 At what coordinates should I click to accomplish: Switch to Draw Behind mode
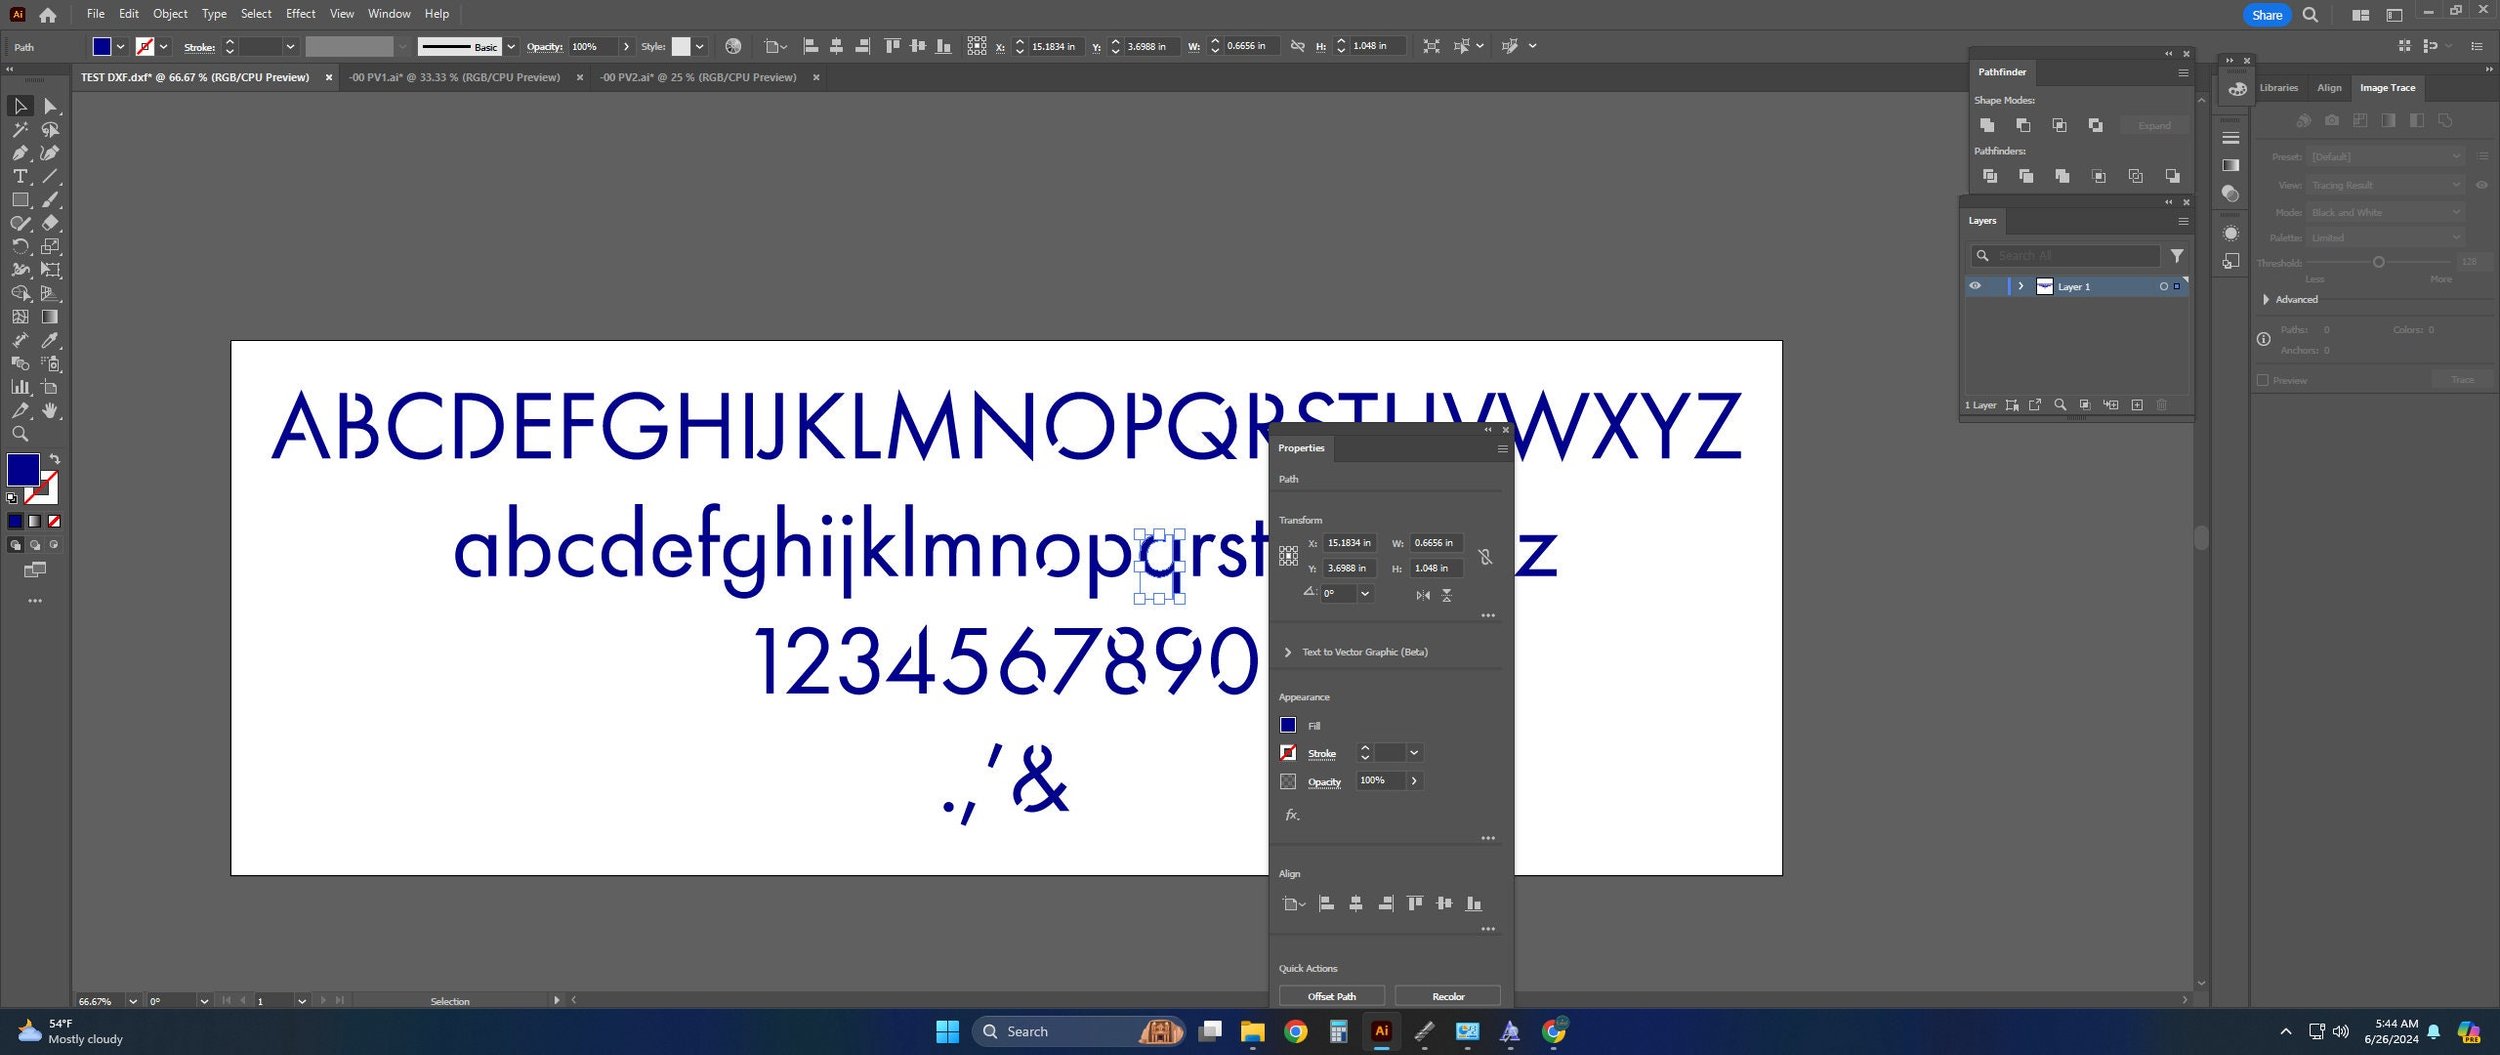click(x=35, y=545)
